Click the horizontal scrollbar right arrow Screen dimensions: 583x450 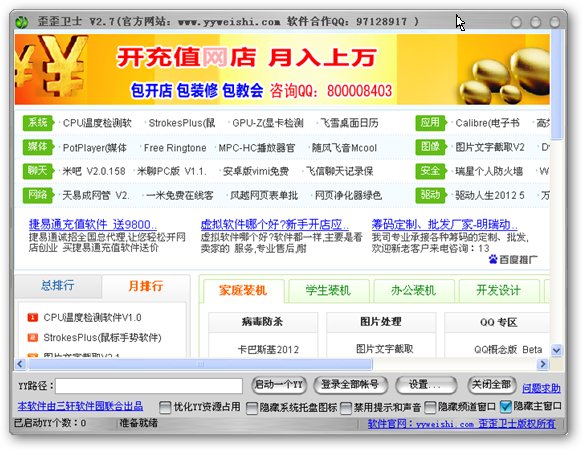click(x=542, y=364)
